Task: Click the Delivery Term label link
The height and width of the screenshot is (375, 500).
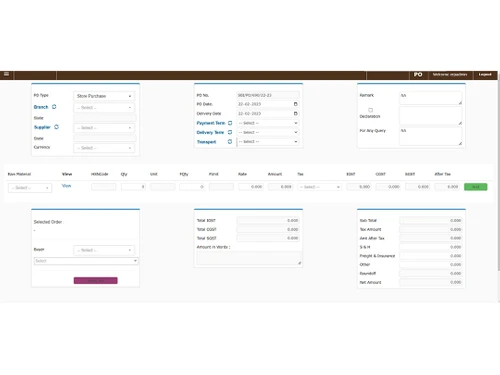Action: pos(210,132)
